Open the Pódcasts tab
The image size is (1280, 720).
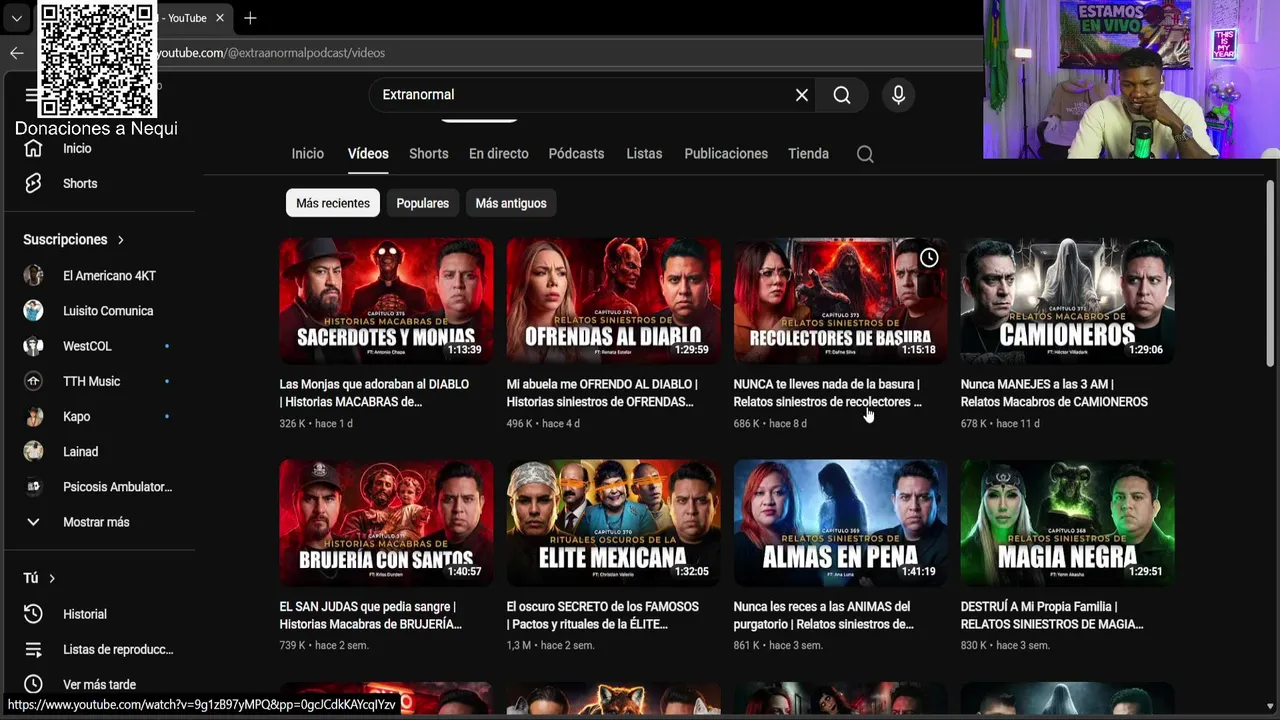[576, 154]
